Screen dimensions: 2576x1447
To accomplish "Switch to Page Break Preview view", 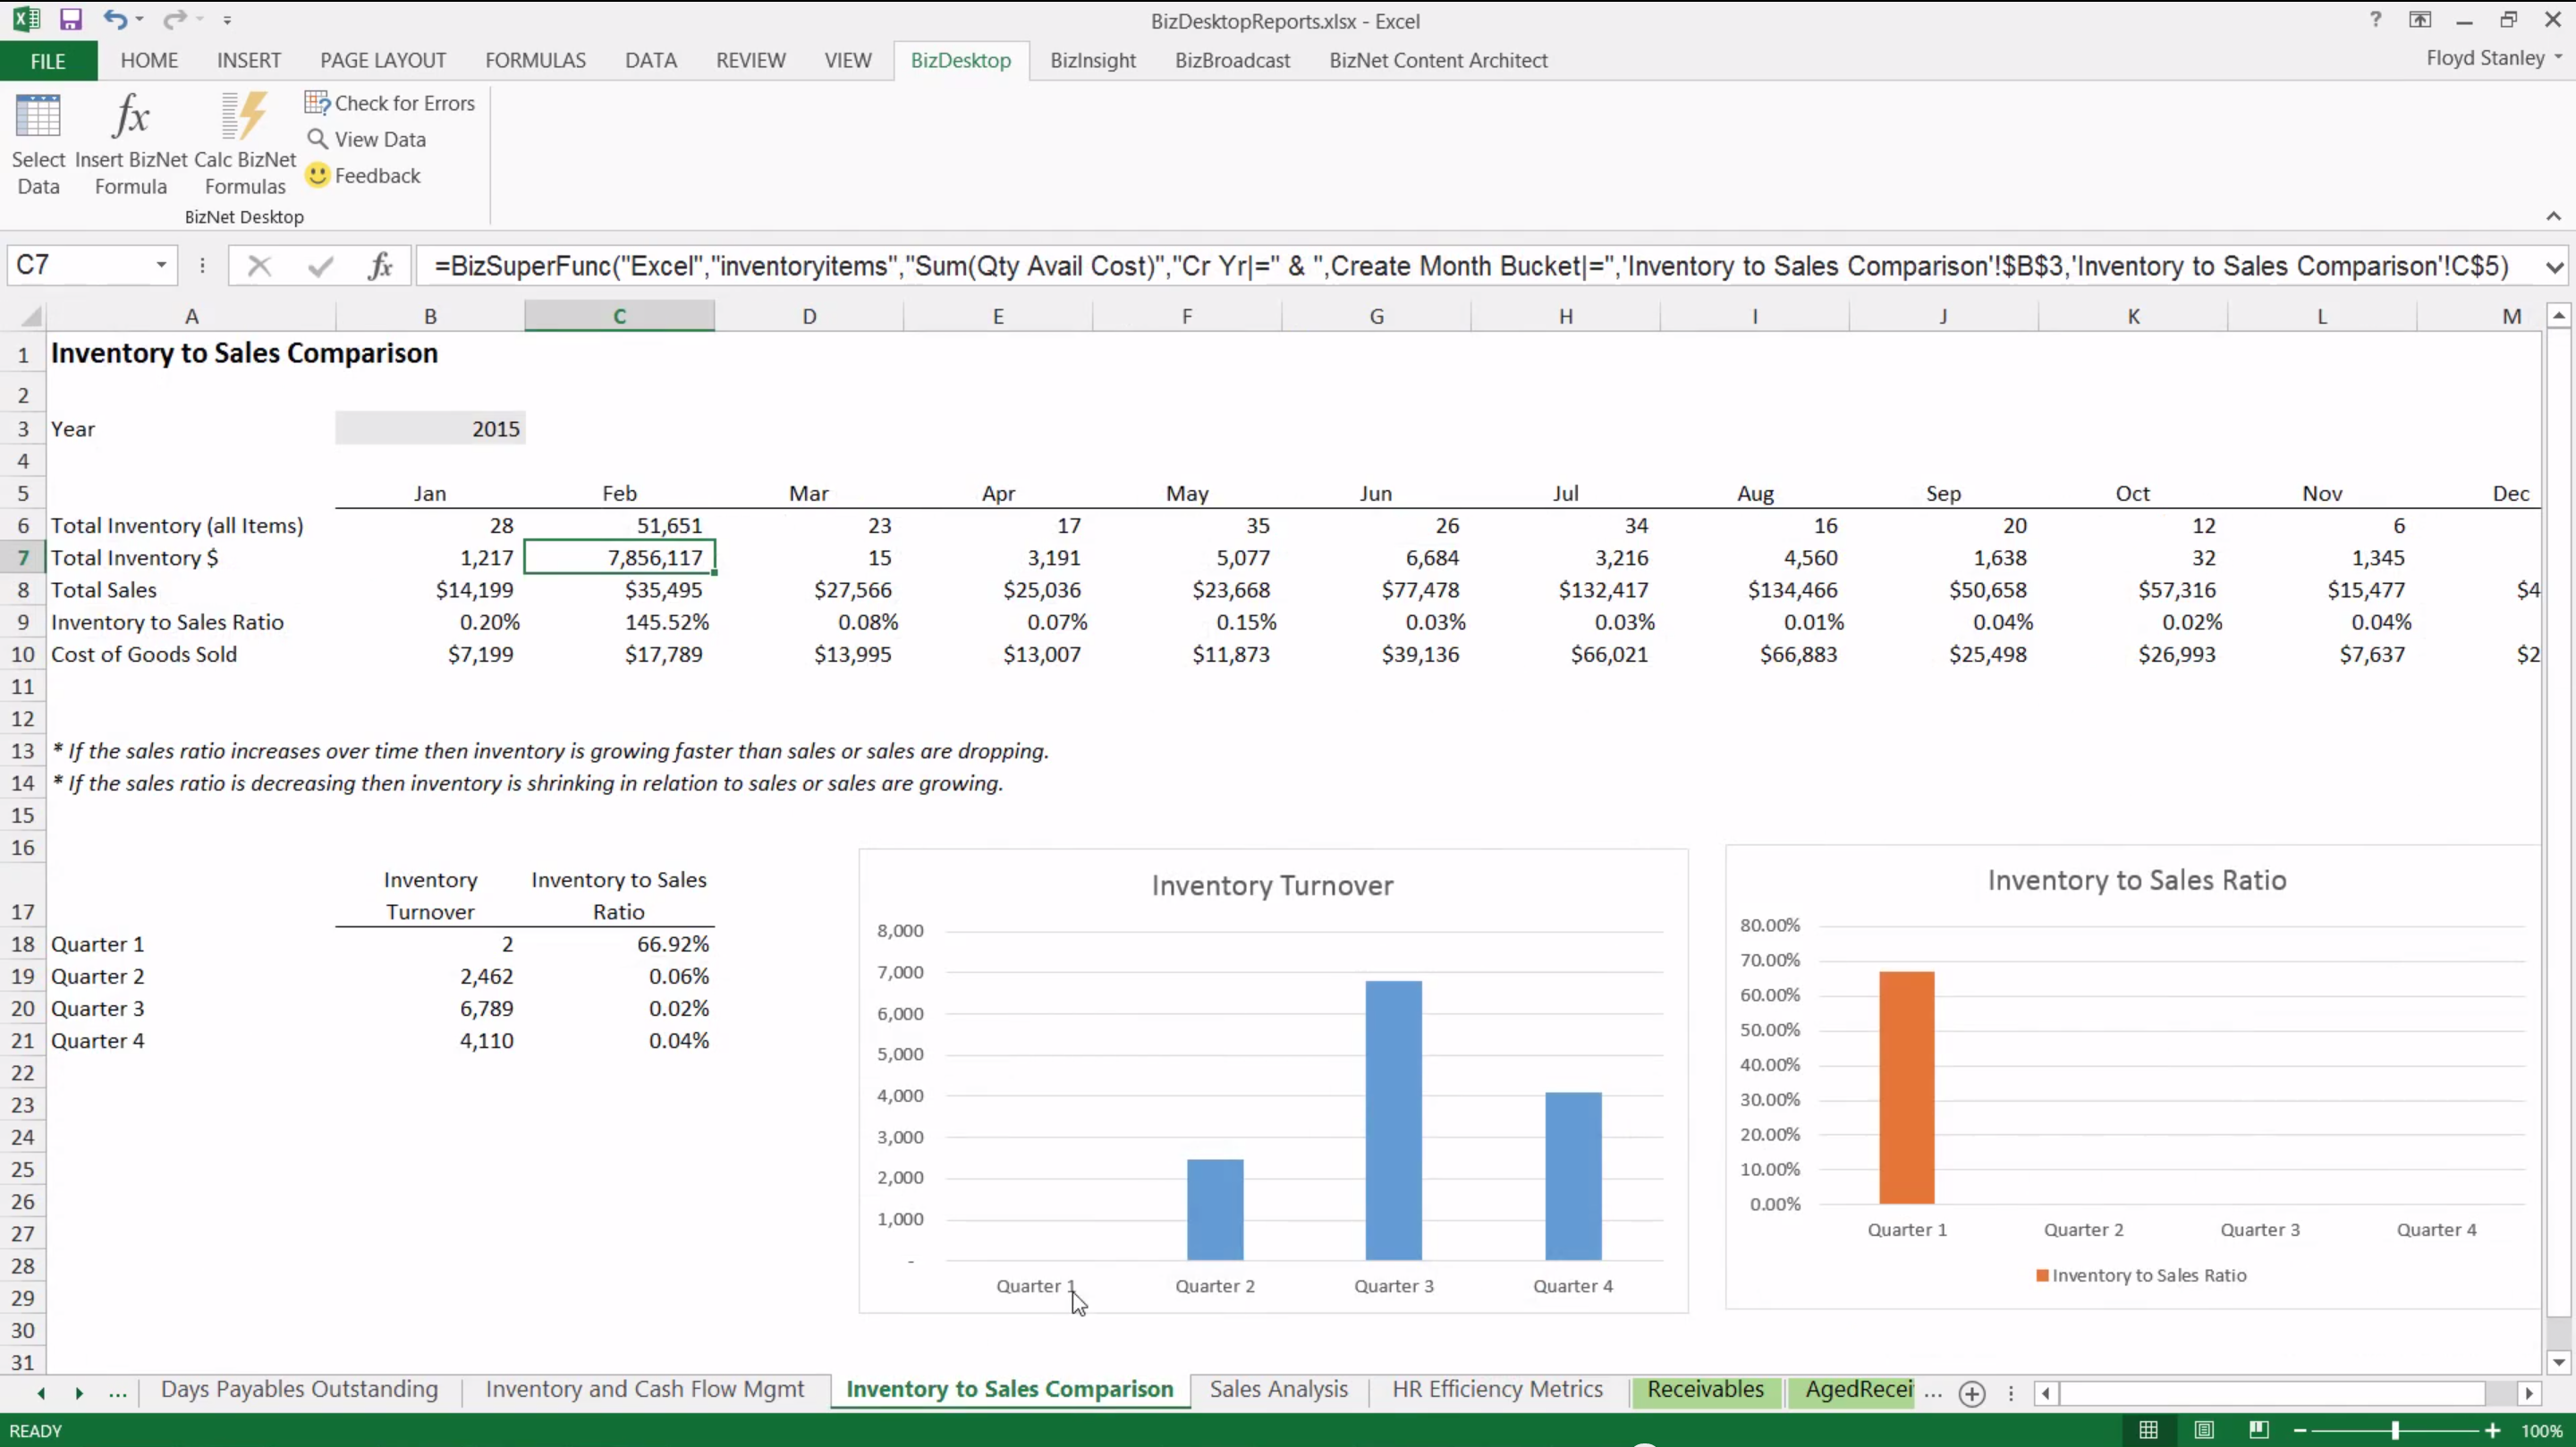I will point(2259,1430).
